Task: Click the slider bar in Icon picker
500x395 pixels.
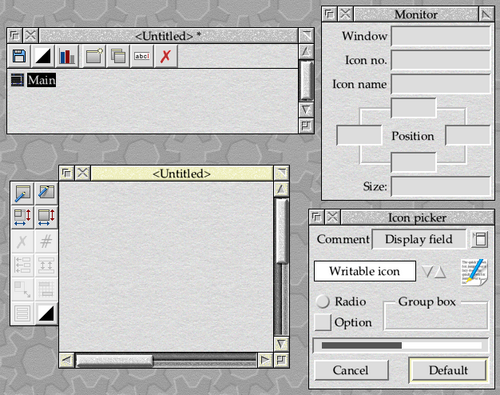Action: pyautogui.click(x=401, y=345)
